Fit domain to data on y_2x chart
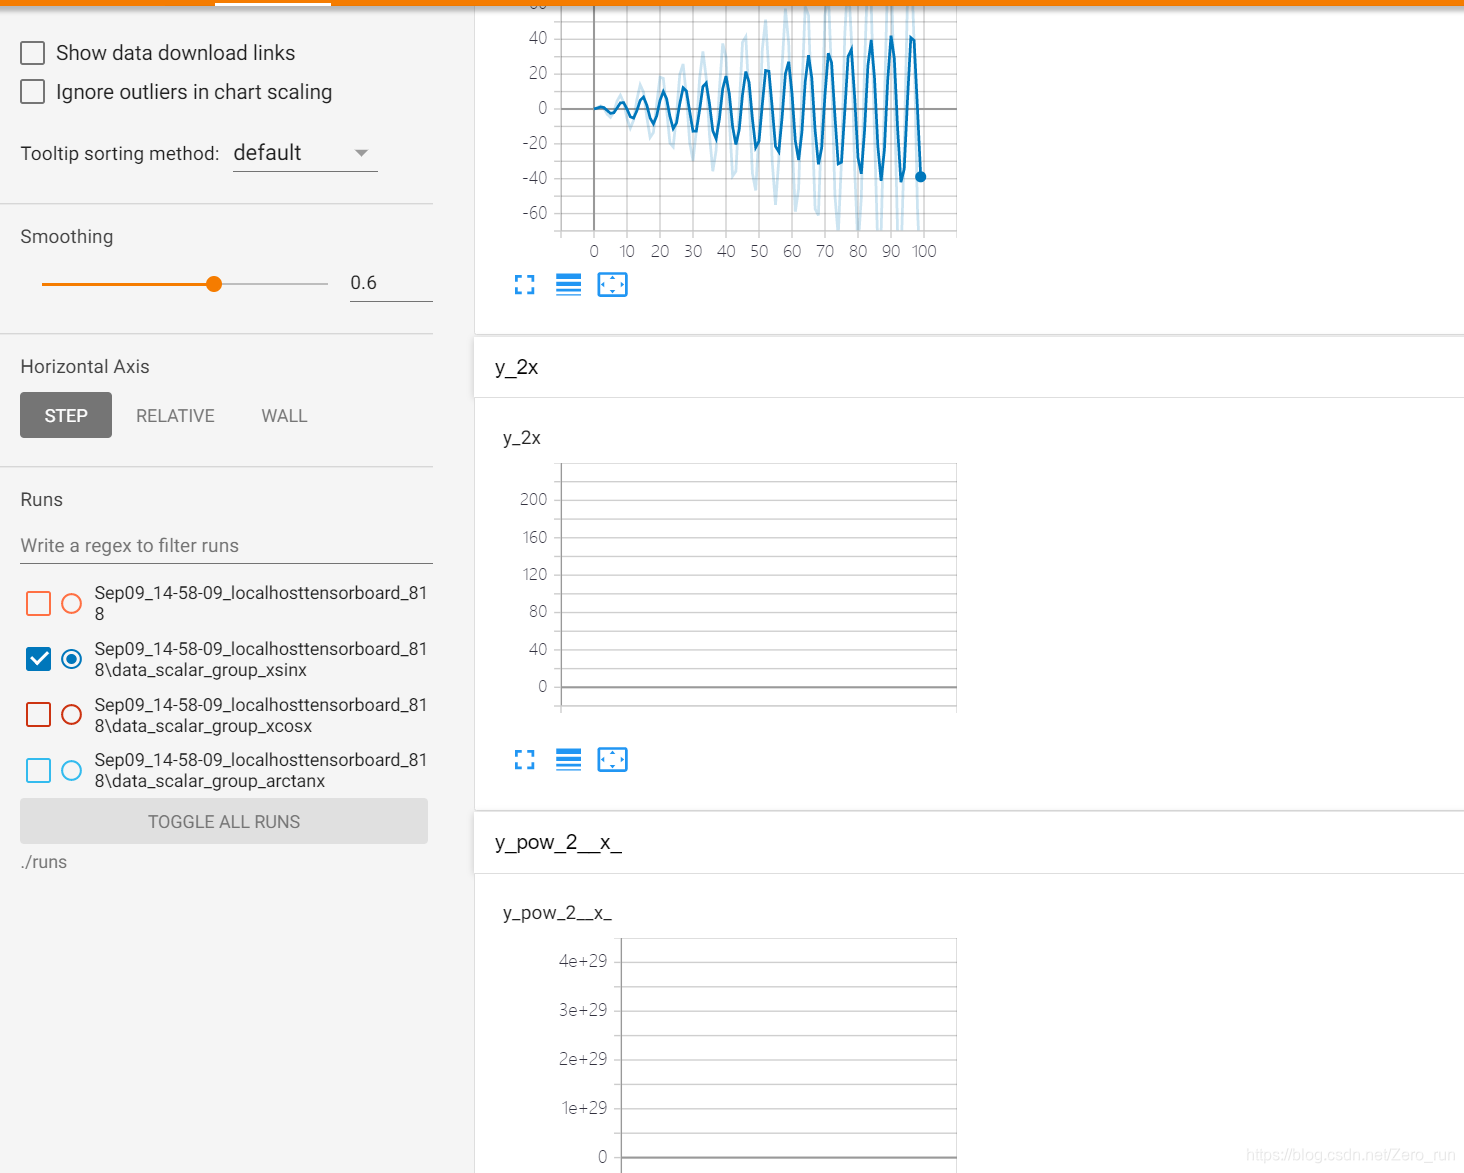This screenshot has height=1173, width=1464. coord(612,760)
